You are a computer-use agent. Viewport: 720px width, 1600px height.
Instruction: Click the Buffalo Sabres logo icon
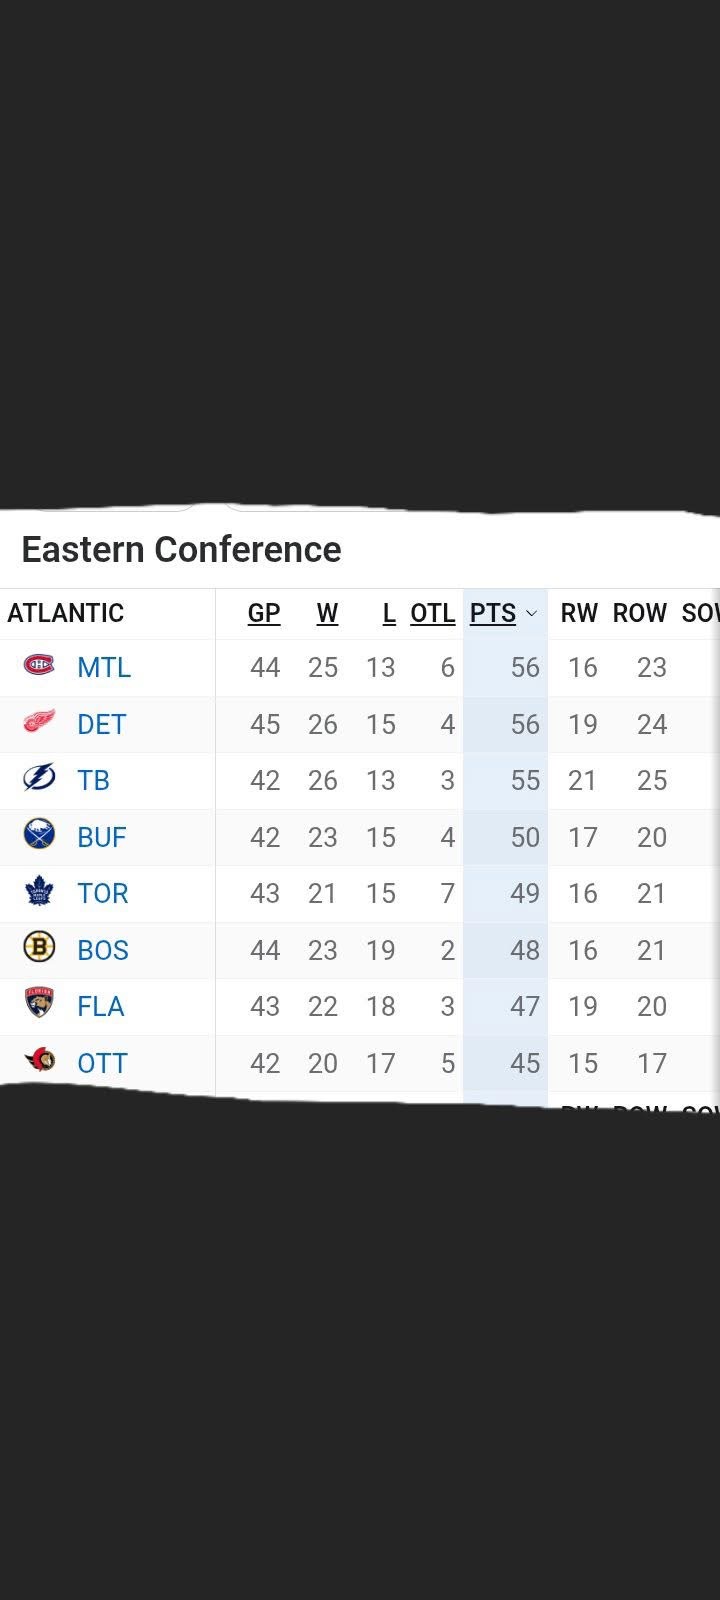point(39,835)
